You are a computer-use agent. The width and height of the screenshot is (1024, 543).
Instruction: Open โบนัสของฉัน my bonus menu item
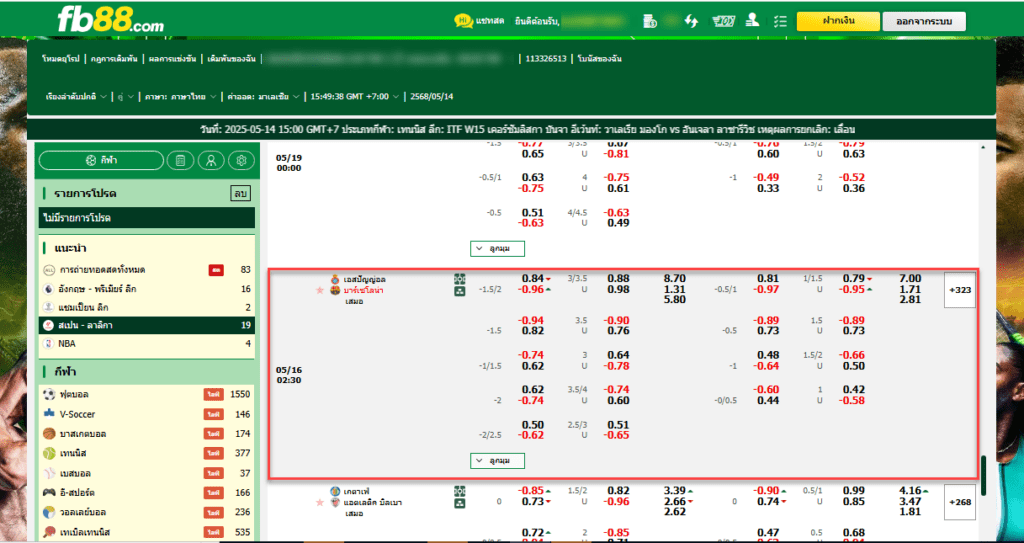tap(600, 59)
